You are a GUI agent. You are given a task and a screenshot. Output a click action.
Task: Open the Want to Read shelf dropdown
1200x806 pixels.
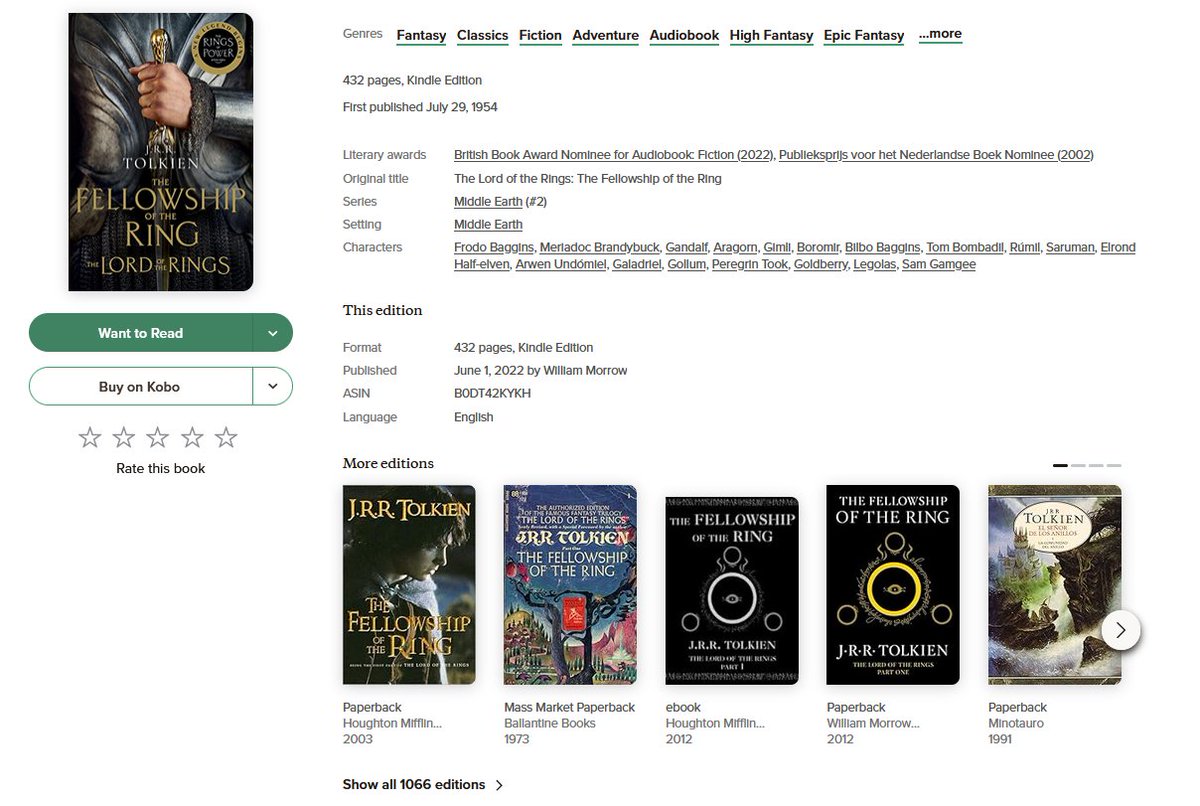[x=273, y=333]
